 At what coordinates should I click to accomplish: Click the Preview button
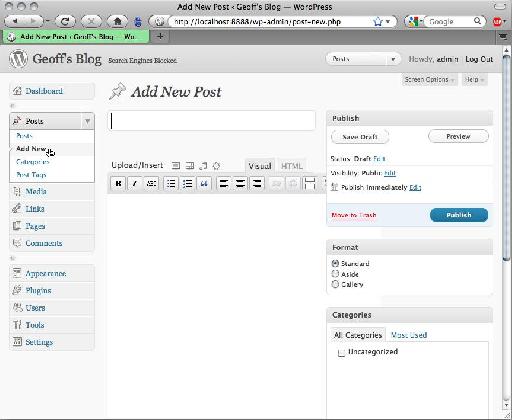[458, 136]
